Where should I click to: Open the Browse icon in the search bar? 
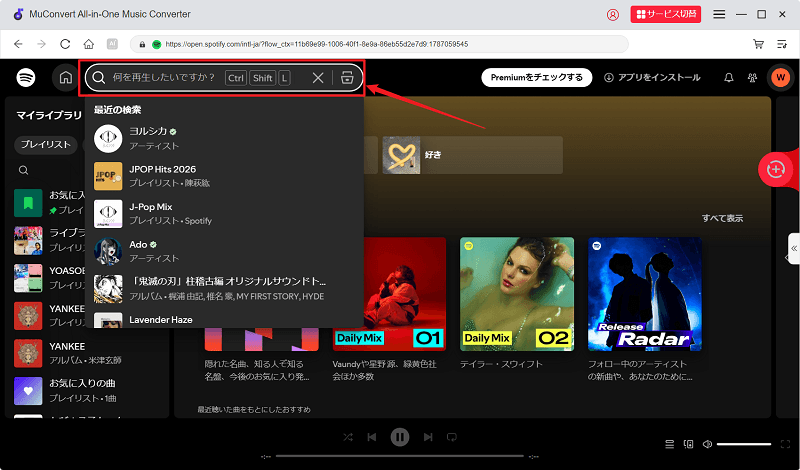(x=347, y=78)
